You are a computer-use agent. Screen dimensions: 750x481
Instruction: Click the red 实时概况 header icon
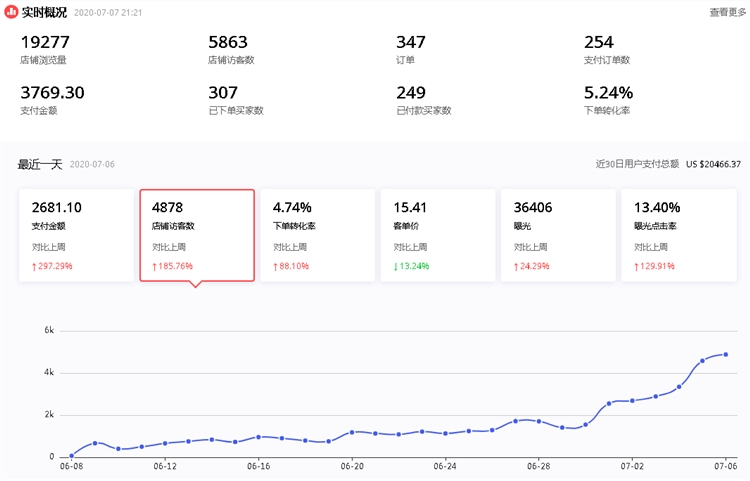click(x=11, y=13)
